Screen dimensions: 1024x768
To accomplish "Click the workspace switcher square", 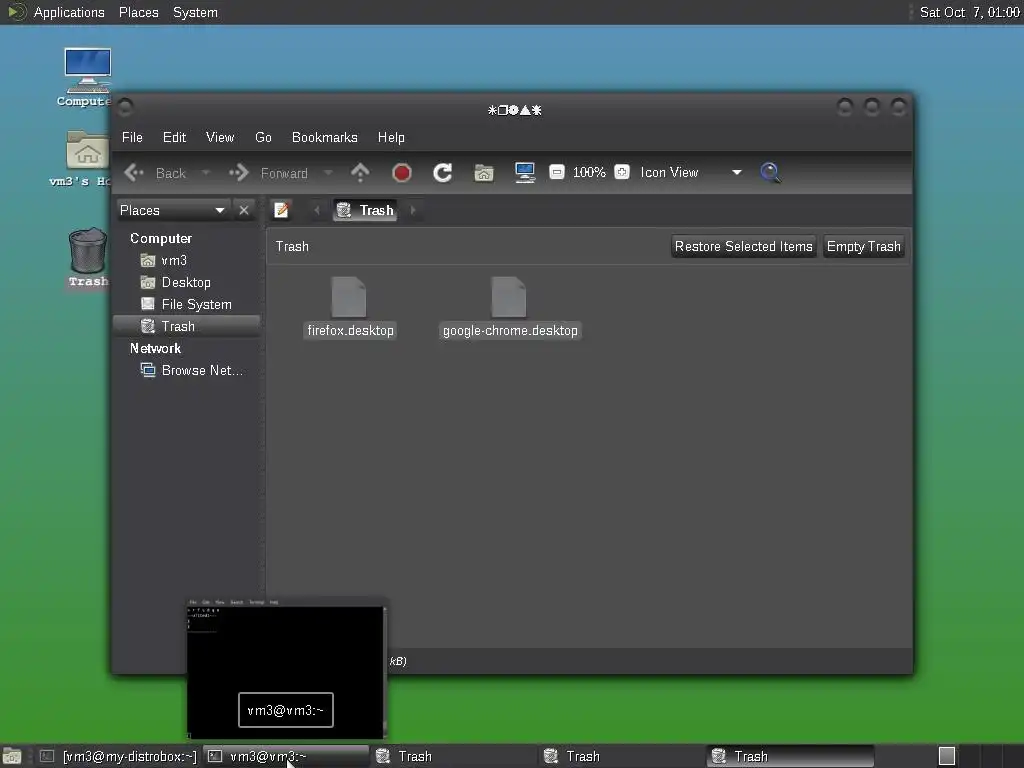I will (x=947, y=756).
